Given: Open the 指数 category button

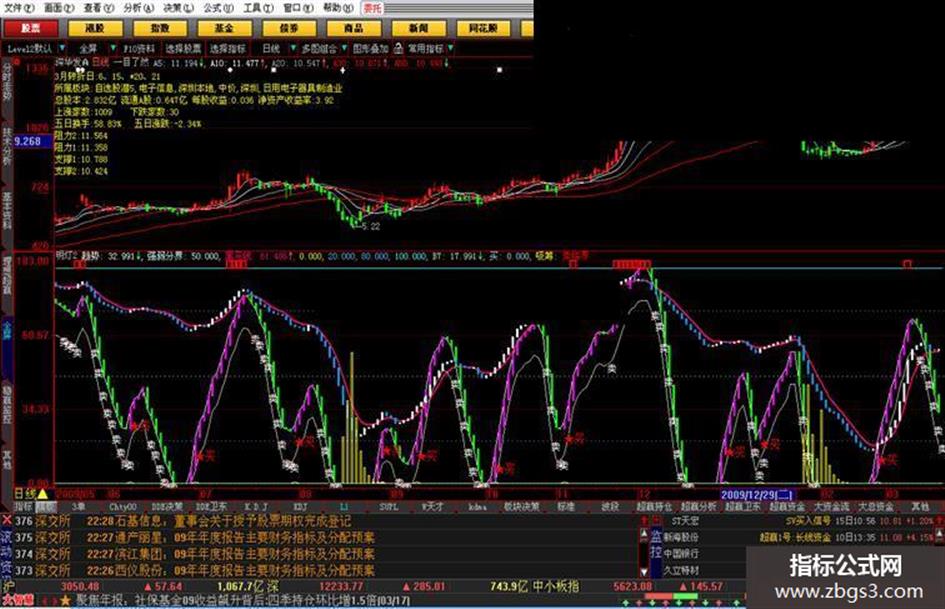Looking at the screenshot, I should [160, 28].
